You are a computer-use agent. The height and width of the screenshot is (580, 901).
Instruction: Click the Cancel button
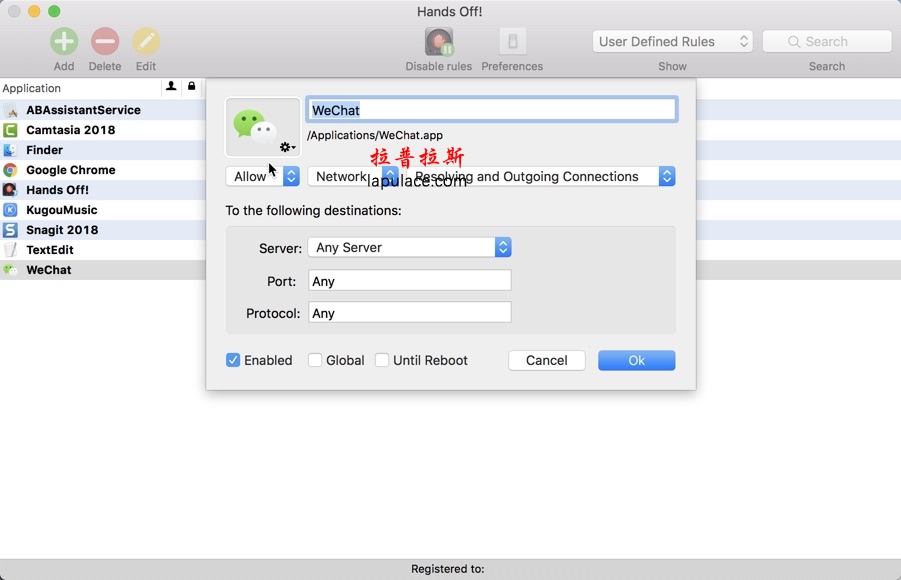tap(546, 360)
